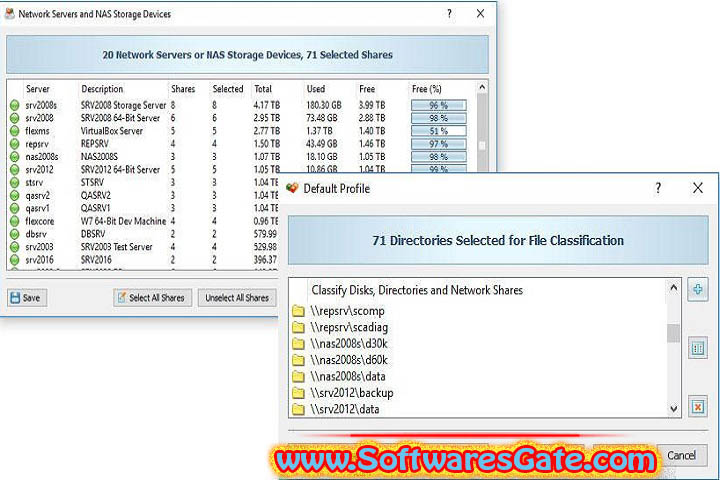Click the '4.17 TB' total value
Viewport: 720px width, 480px height.
point(266,105)
